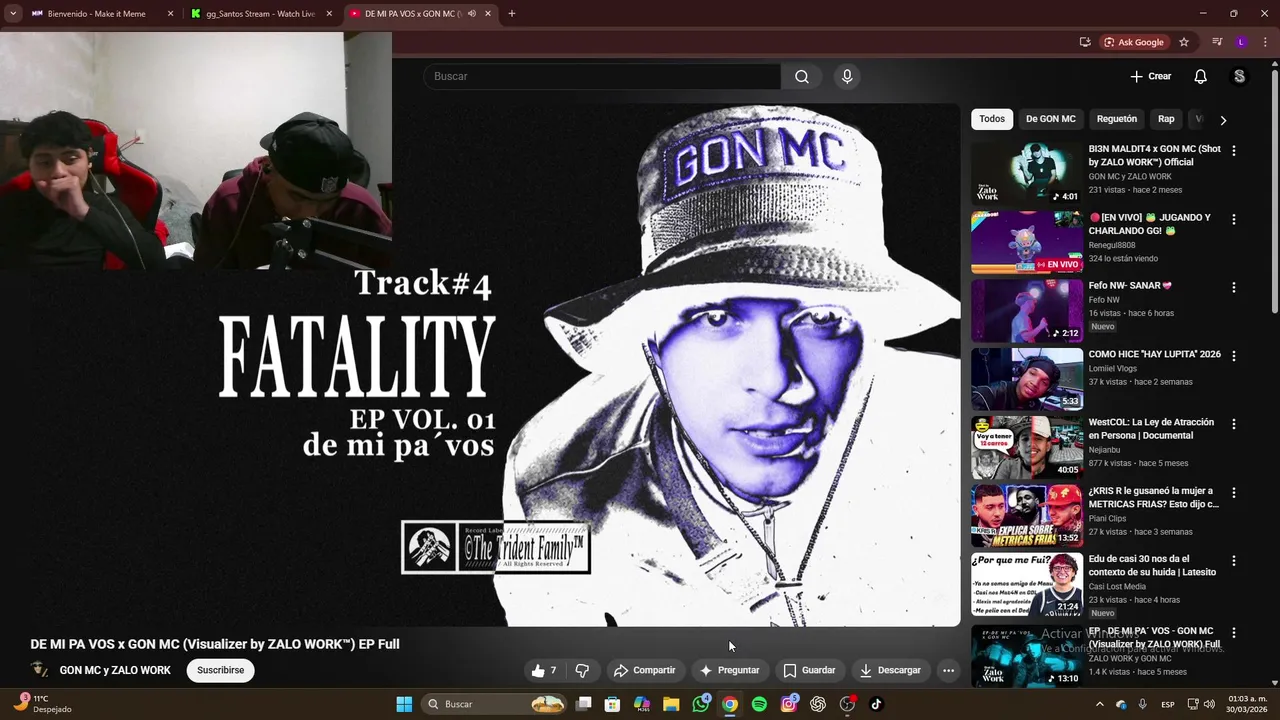Open WhatsApp from the taskbar
The height and width of the screenshot is (720, 1280).
click(x=700, y=704)
